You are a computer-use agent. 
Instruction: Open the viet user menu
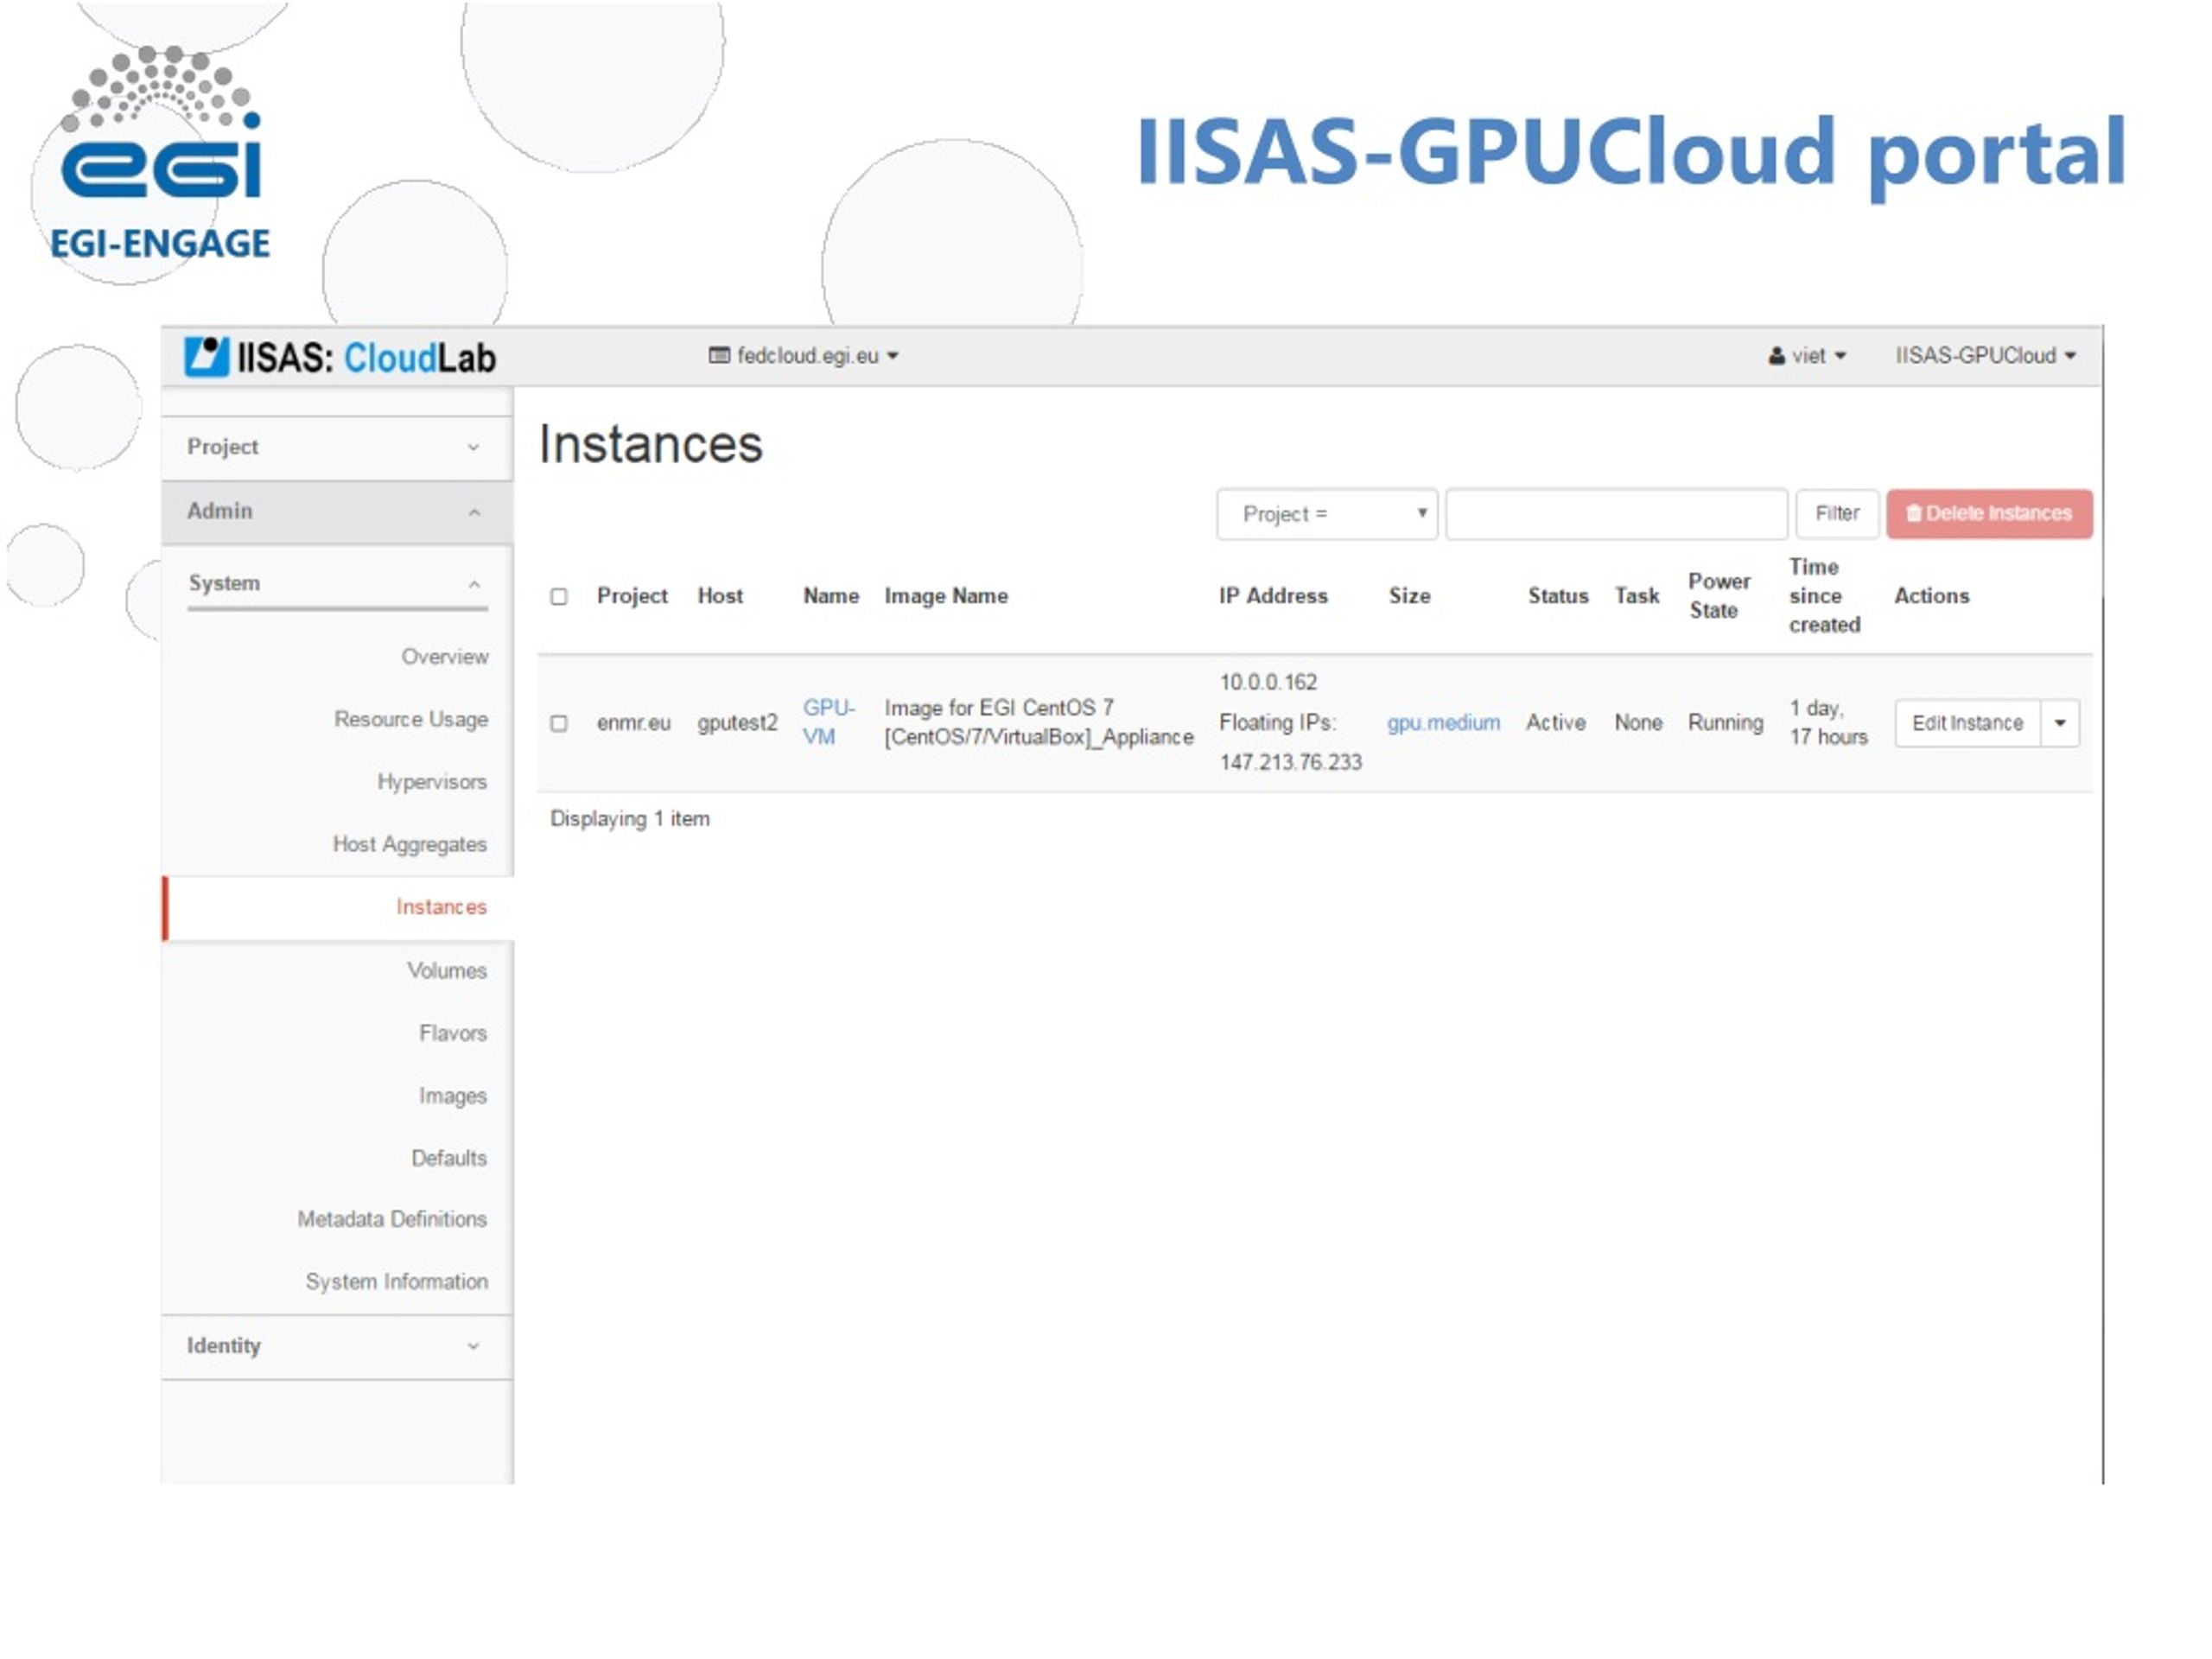tap(1807, 356)
